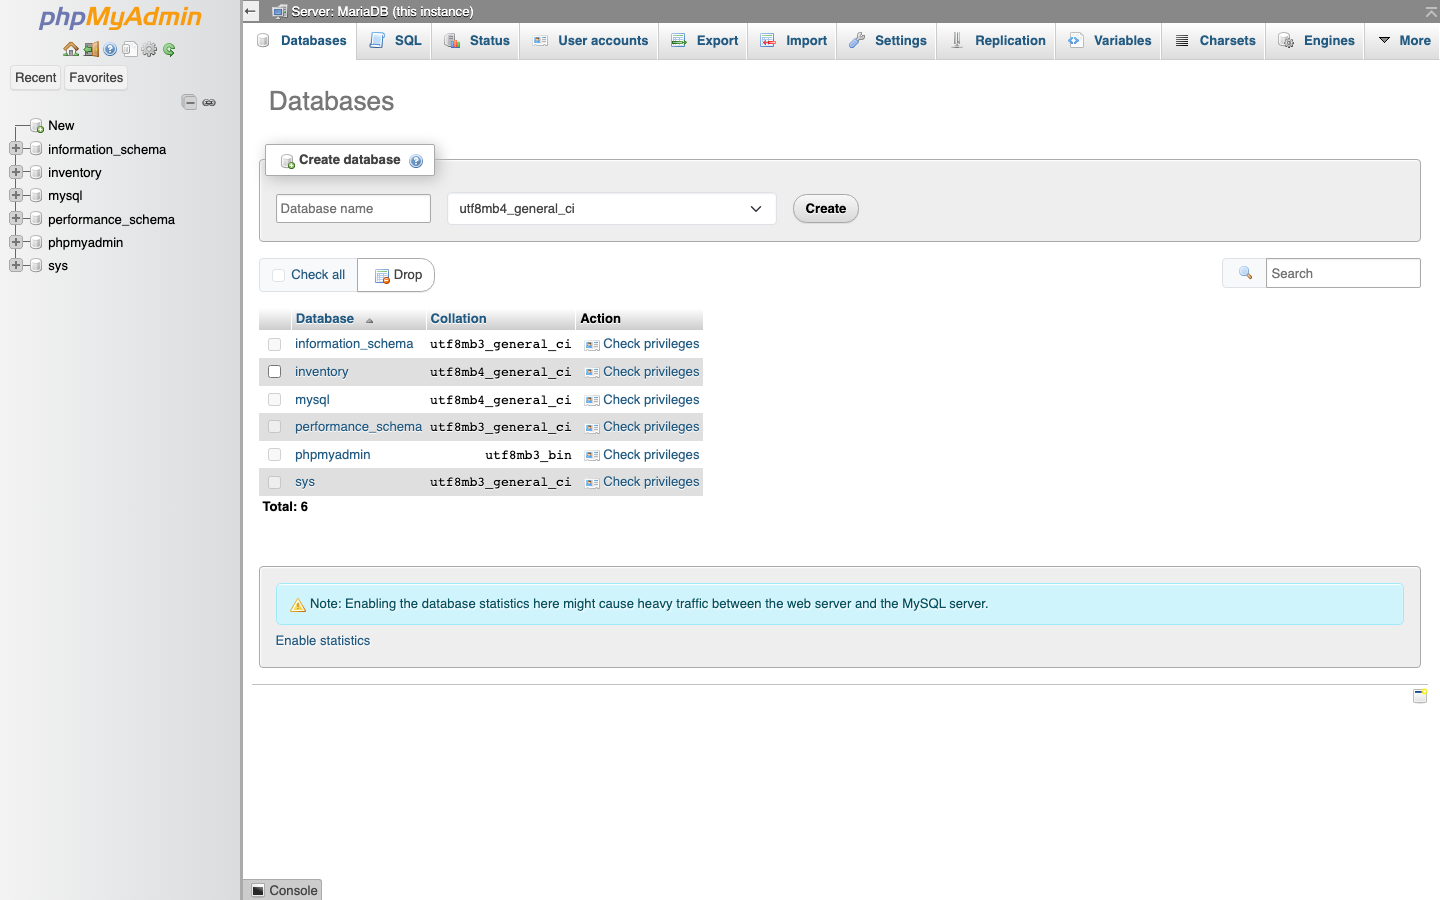Screen dimensions: 1440x900
Task: Click the collapse header icon at top right
Action: tap(1431, 12)
